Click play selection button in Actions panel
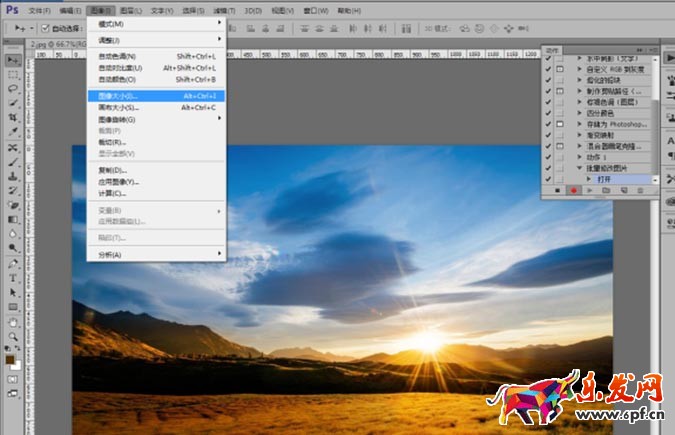The image size is (675, 435). 591,189
